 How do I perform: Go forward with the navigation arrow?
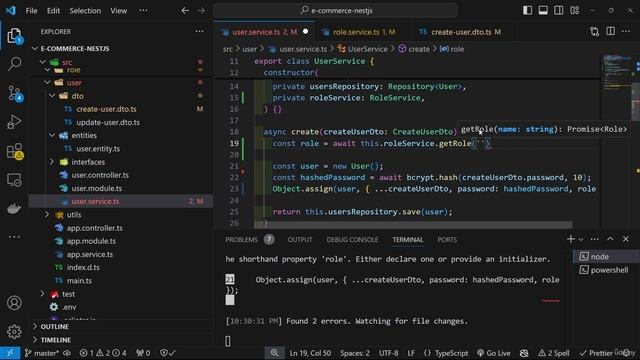(201, 11)
